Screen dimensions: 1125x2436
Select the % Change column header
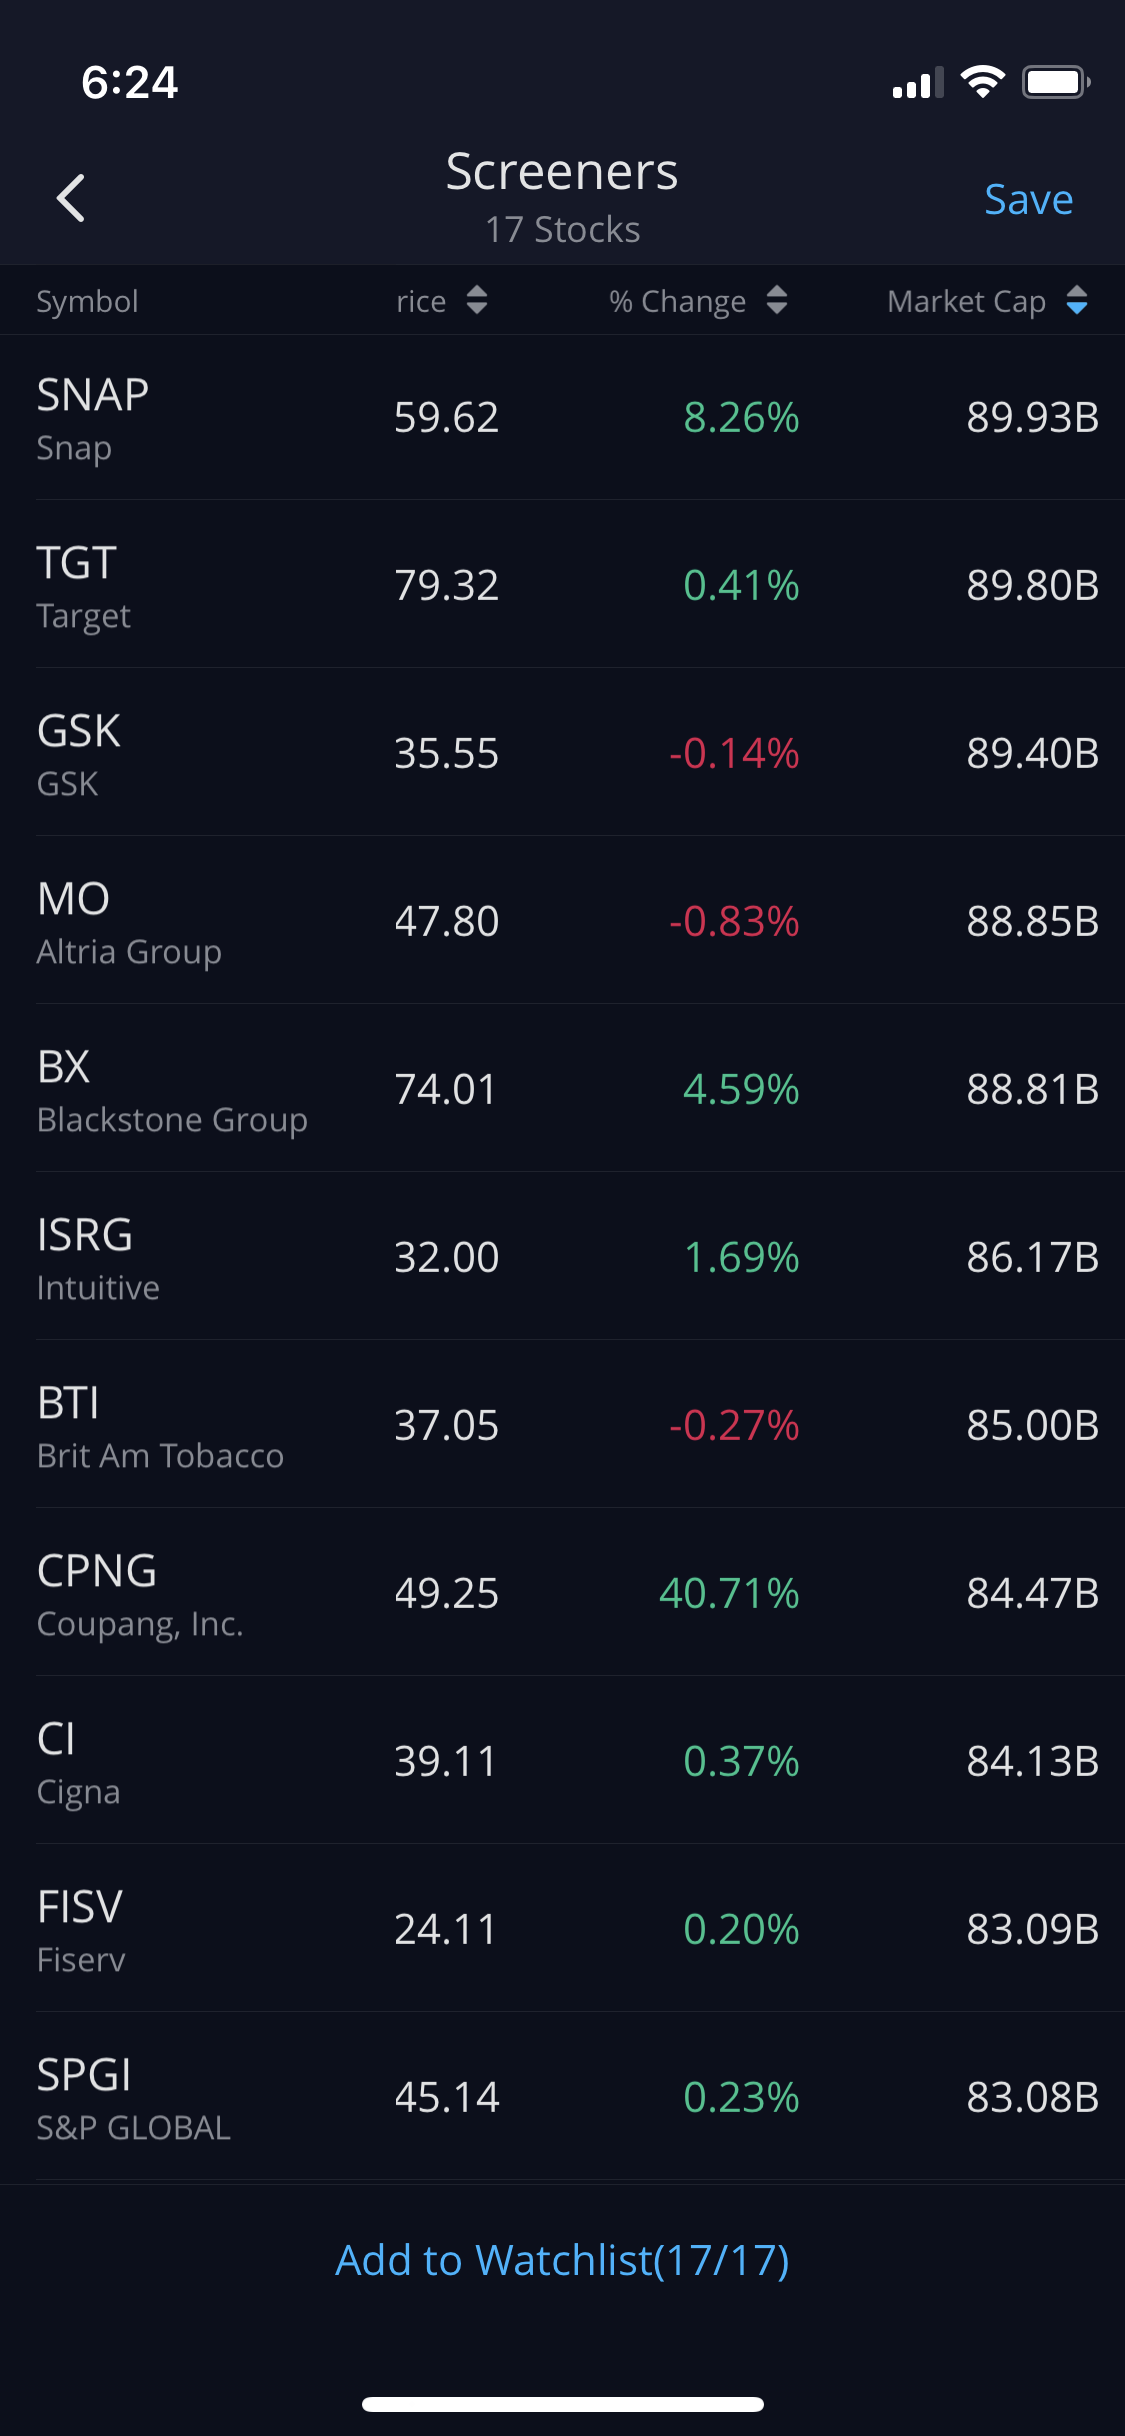pyautogui.click(x=677, y=301)
